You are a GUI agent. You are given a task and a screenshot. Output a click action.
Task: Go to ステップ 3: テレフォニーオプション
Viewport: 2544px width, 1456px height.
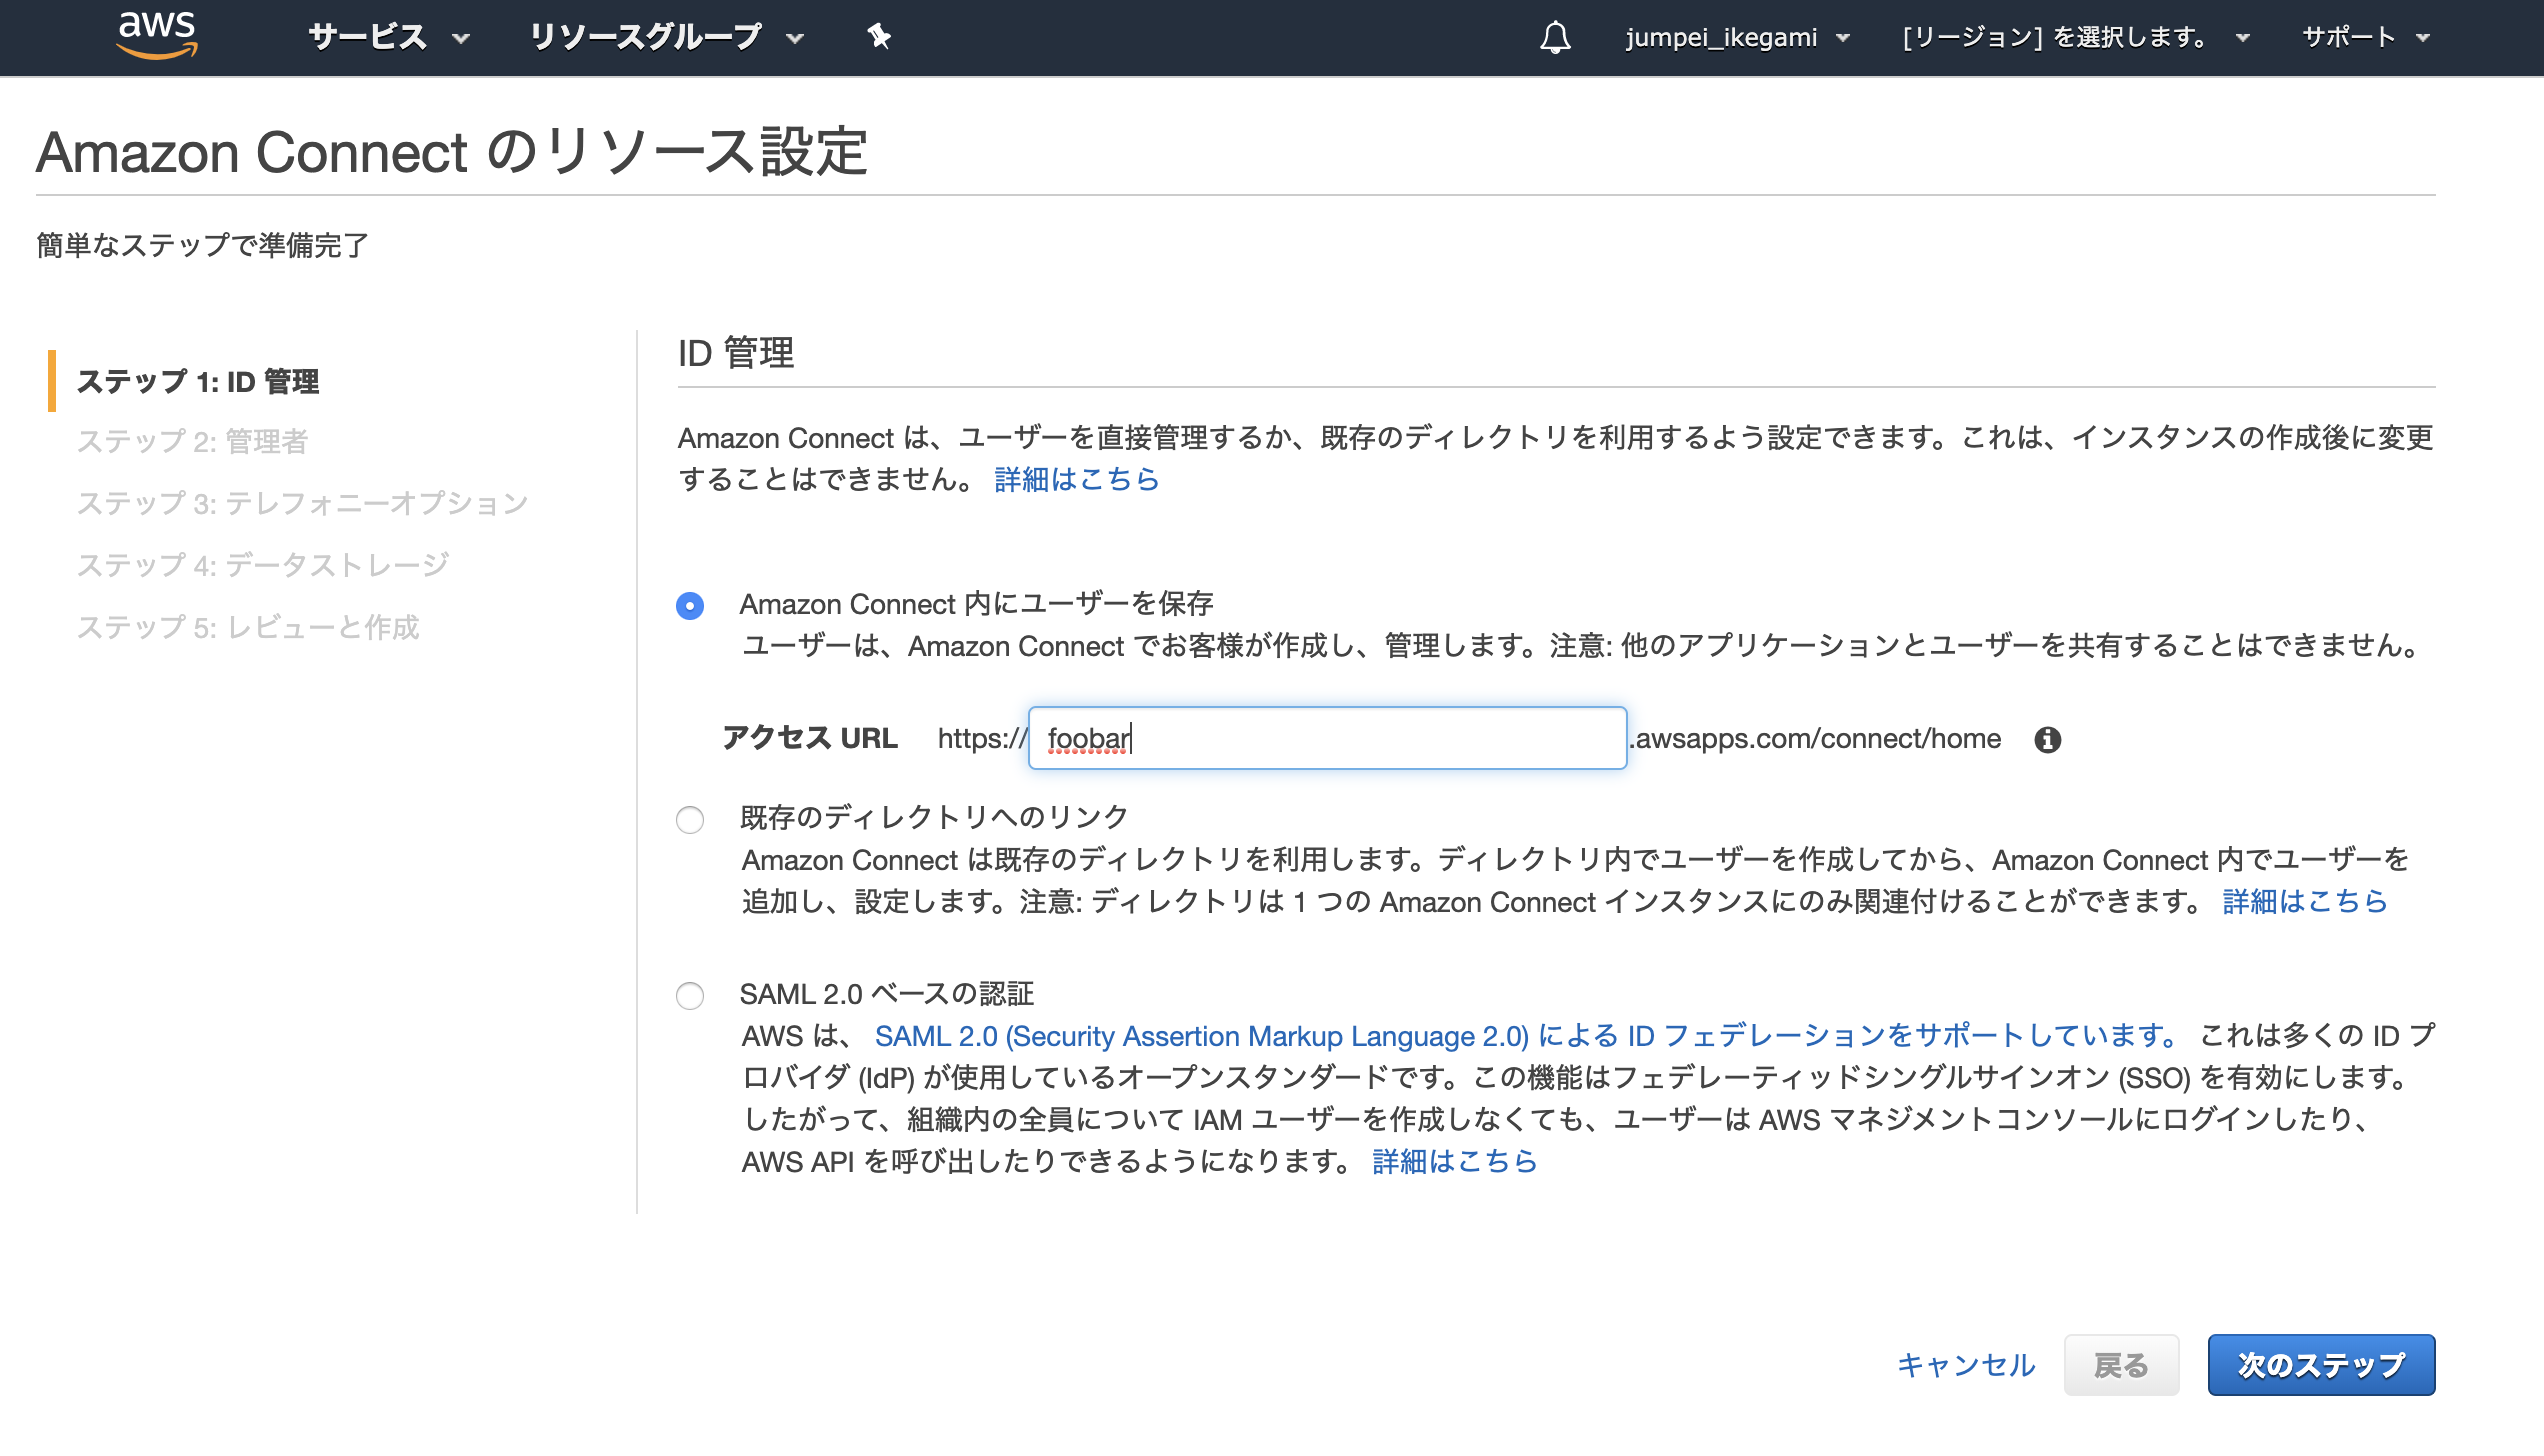point(302,503)
